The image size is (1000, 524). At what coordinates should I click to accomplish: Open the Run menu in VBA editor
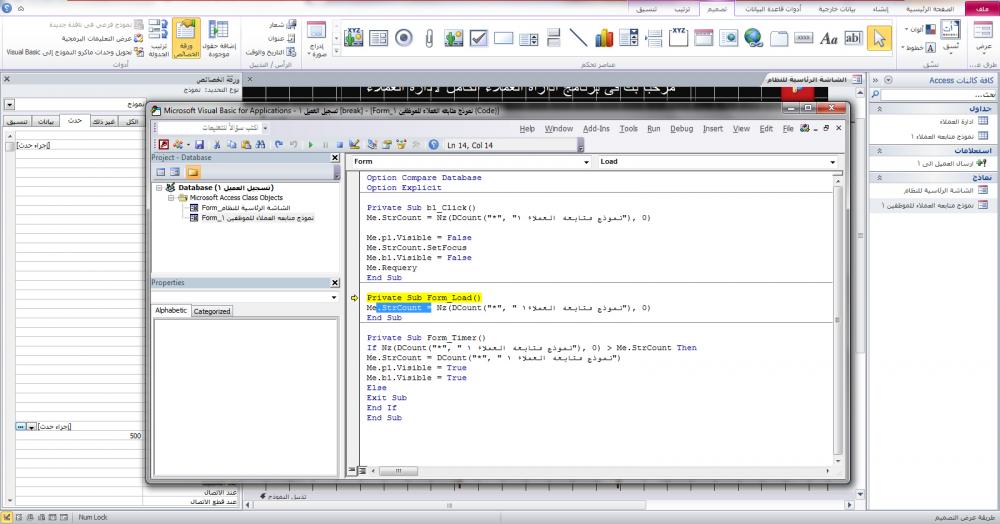coord(654,129)
